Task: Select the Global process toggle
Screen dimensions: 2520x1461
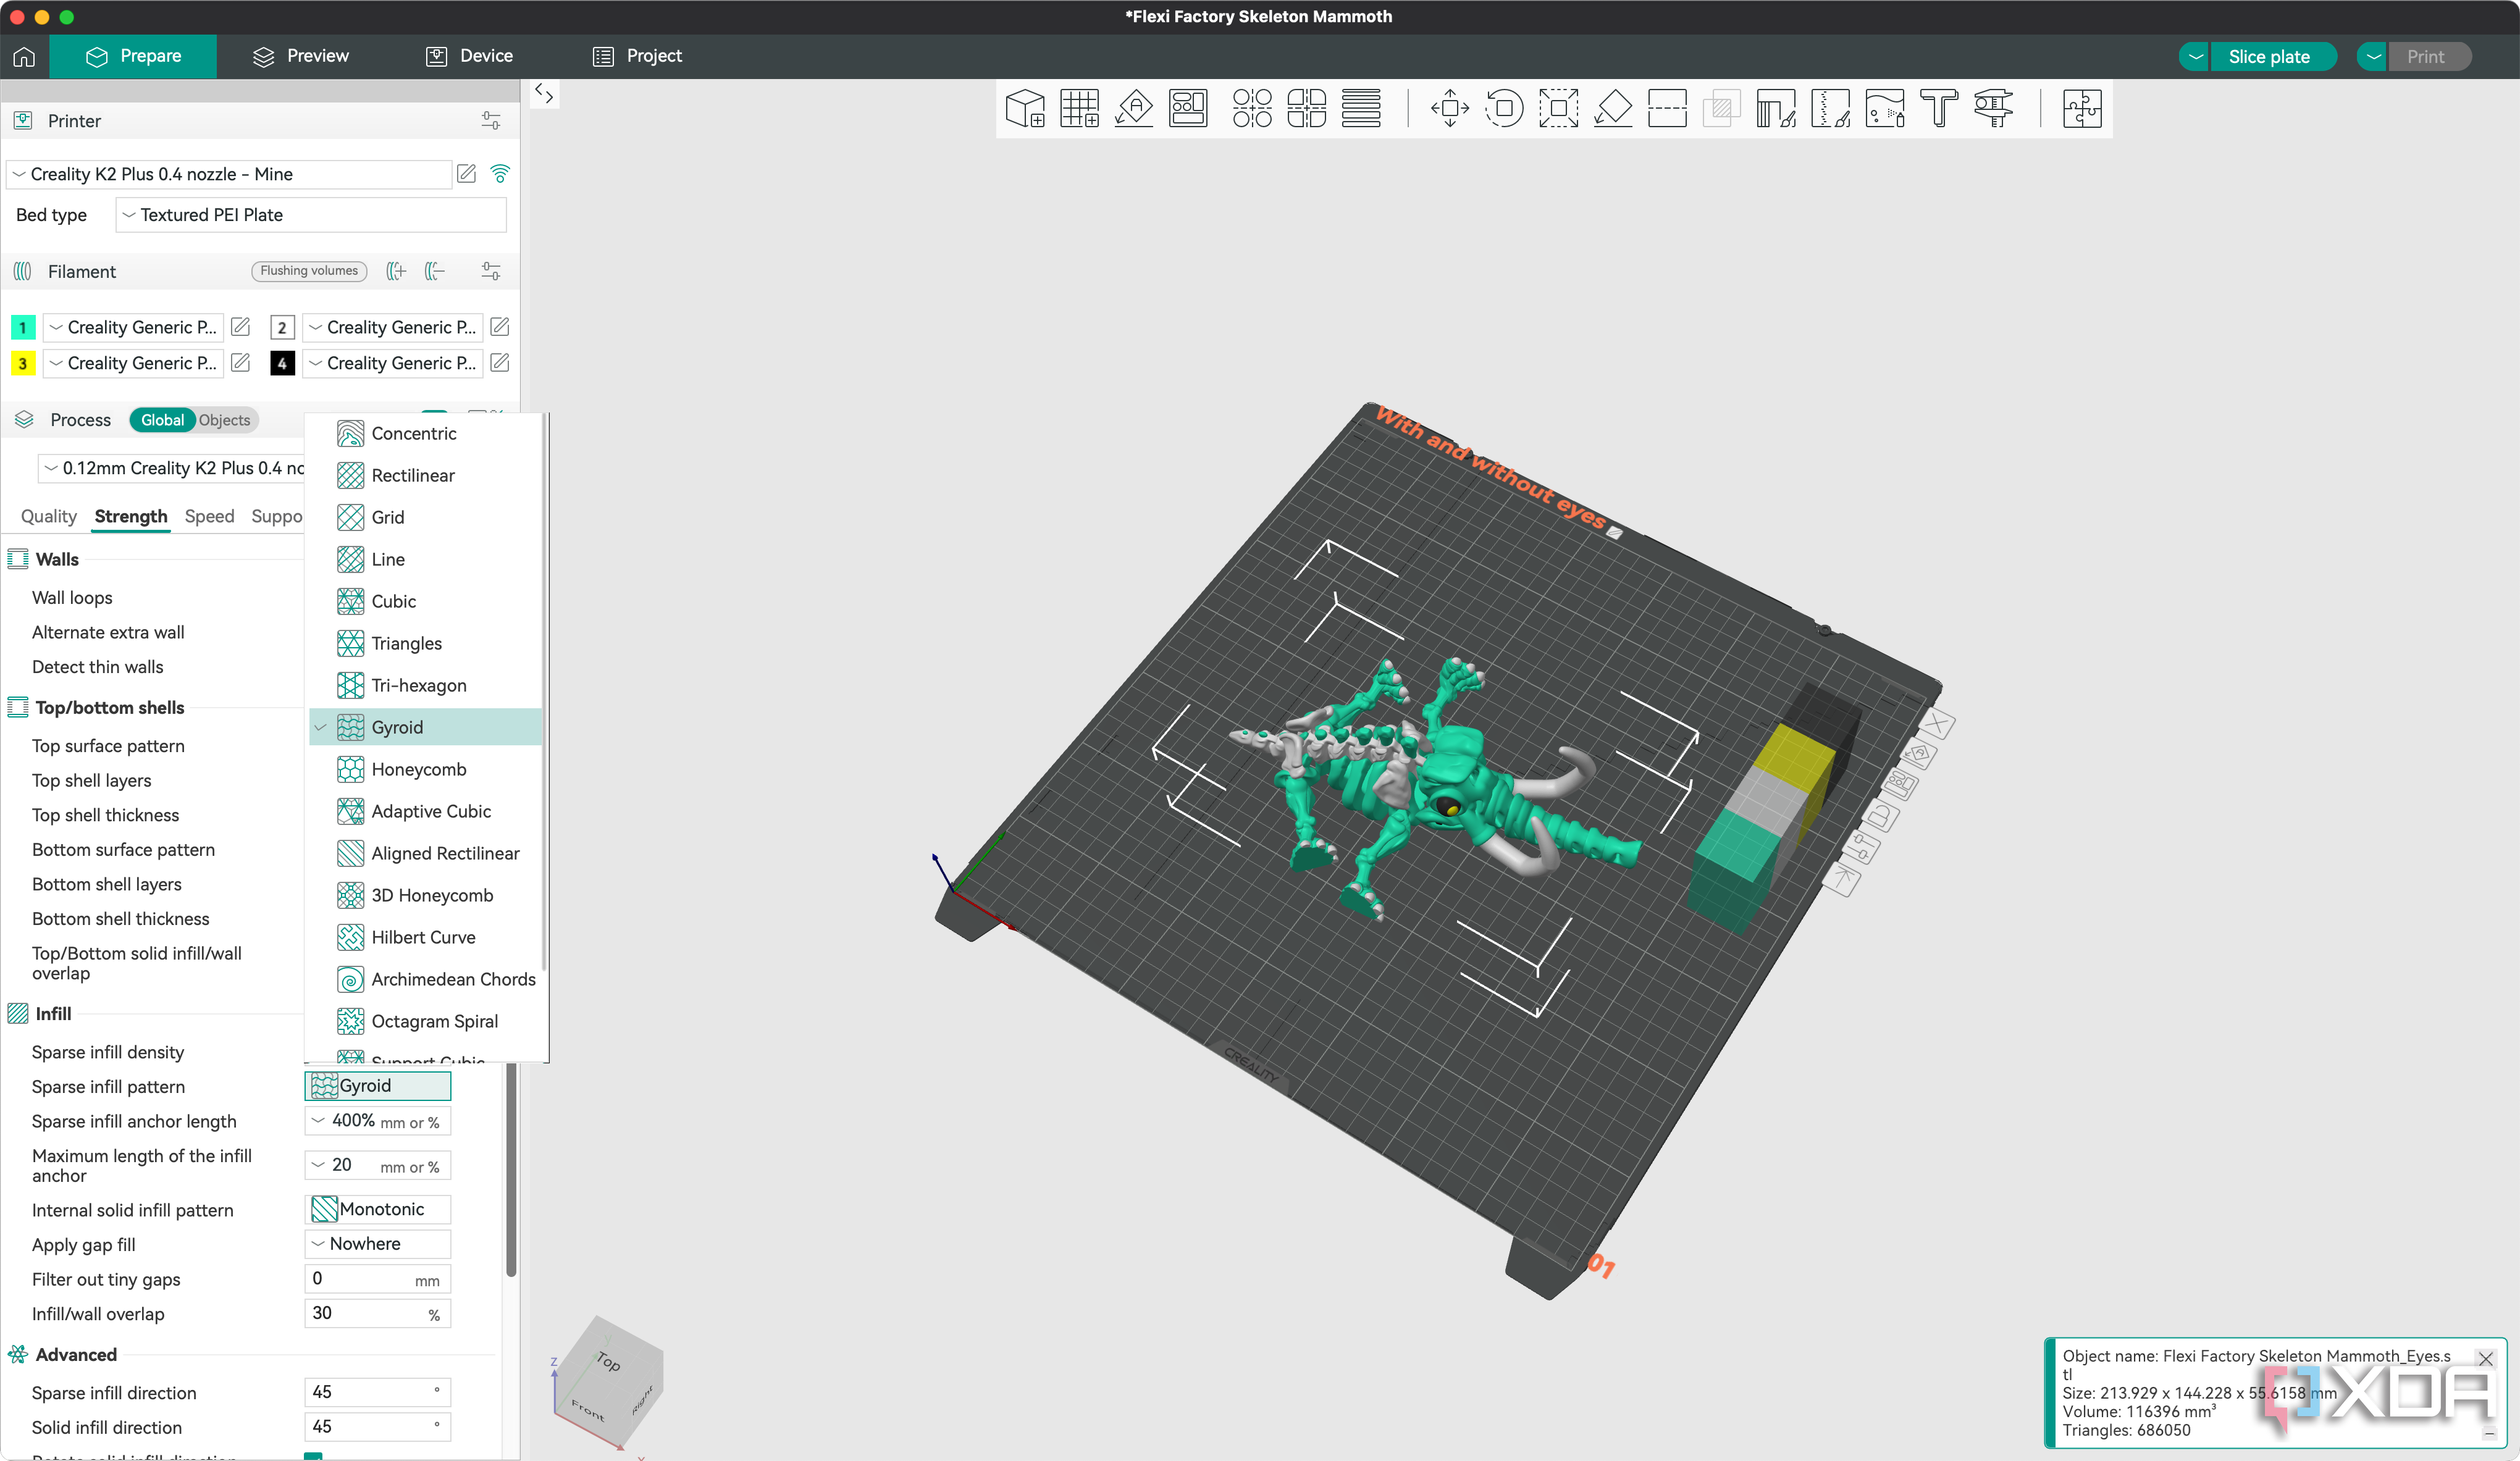Action: (162, 420)
